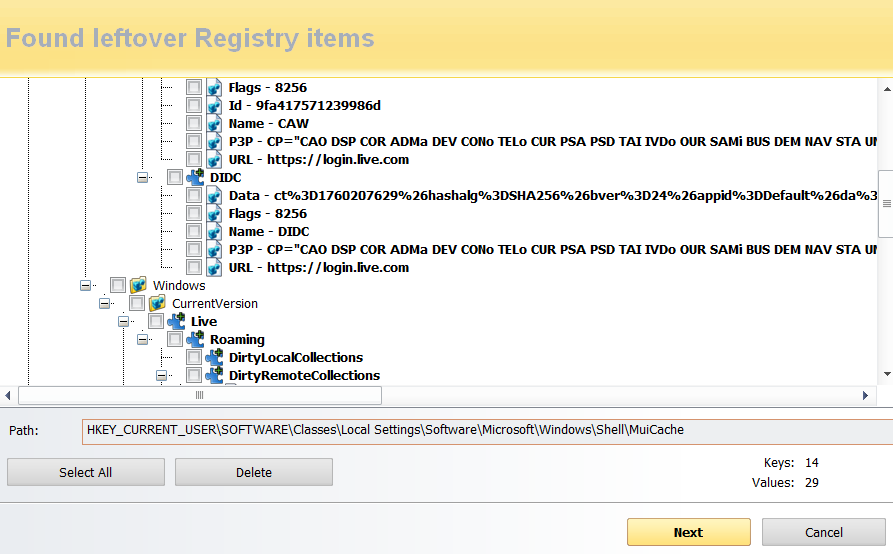Click the registry value icon beside Id - 9fa417571239986d
The image size is (893, 554).
(x=214, y=105)
